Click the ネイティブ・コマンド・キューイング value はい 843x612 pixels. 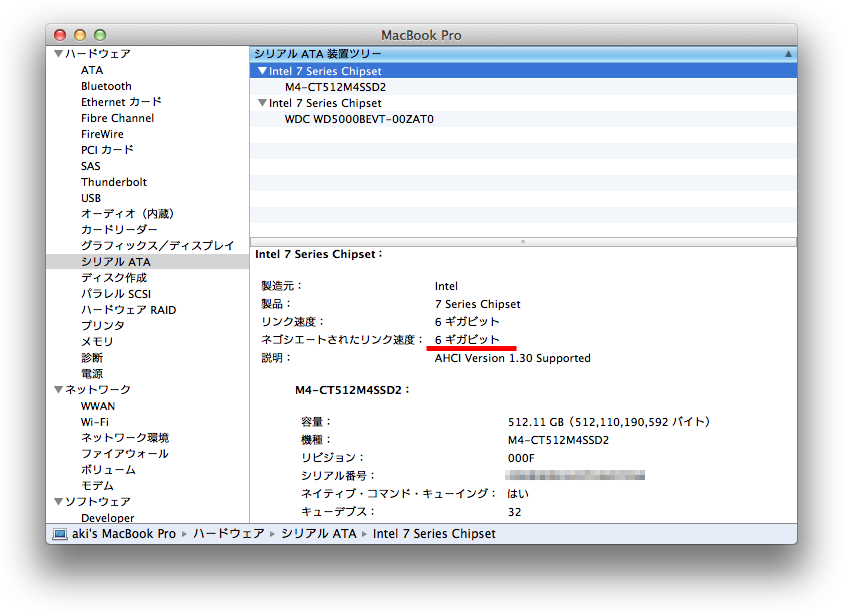click(518, 494)
